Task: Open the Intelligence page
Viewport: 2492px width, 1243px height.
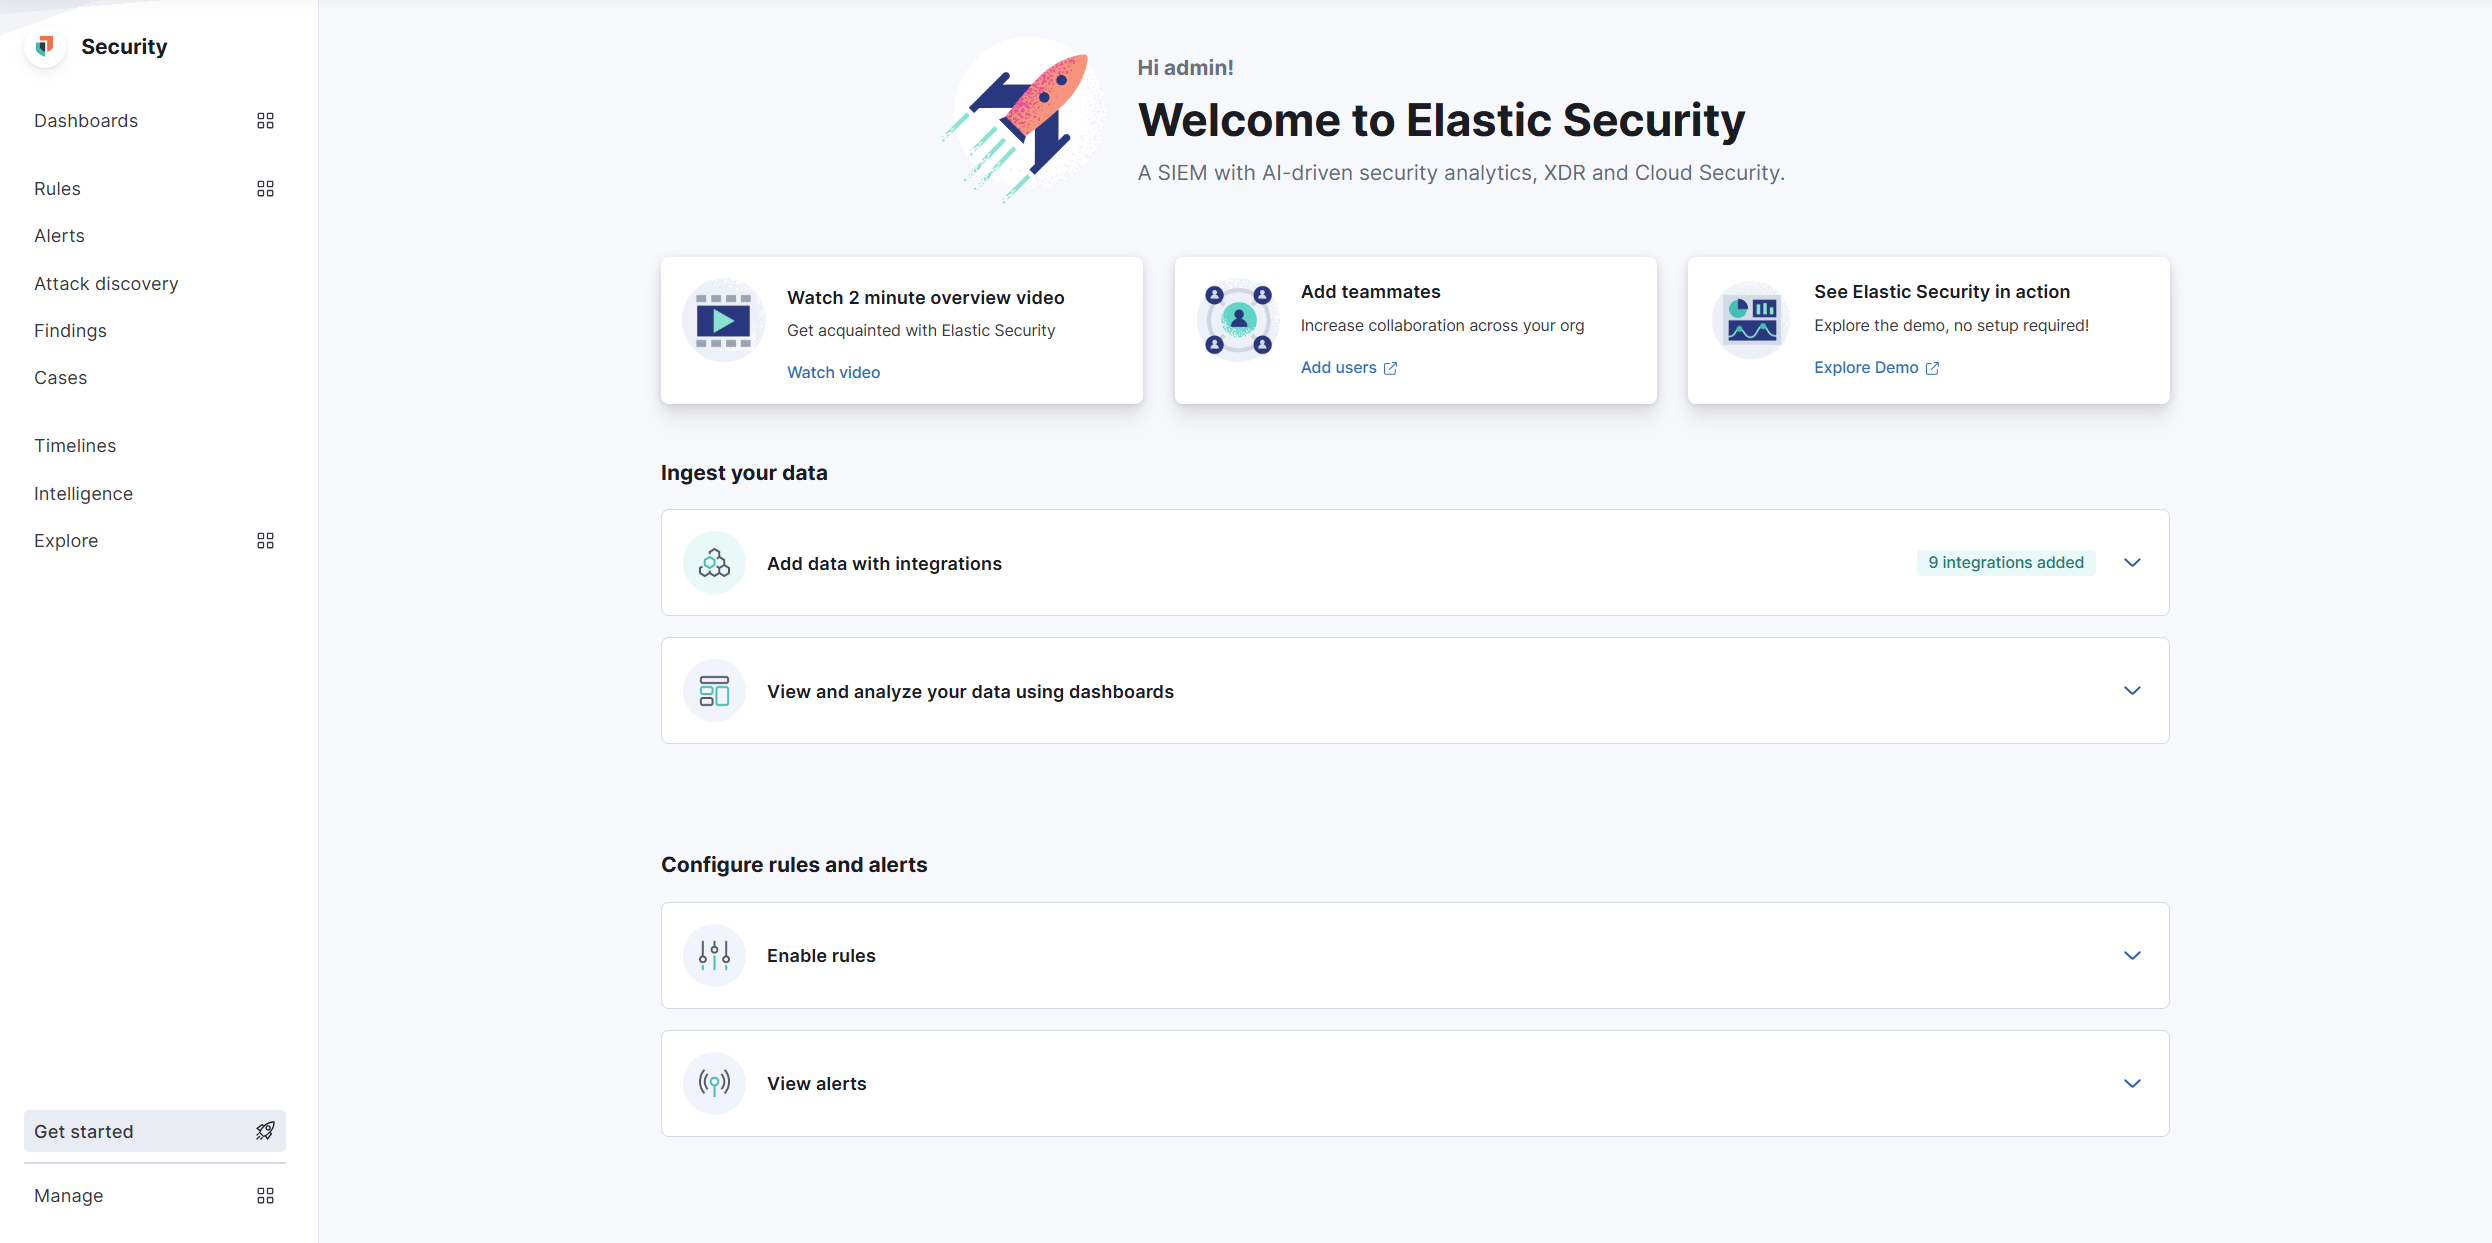Action: [83, 494]
